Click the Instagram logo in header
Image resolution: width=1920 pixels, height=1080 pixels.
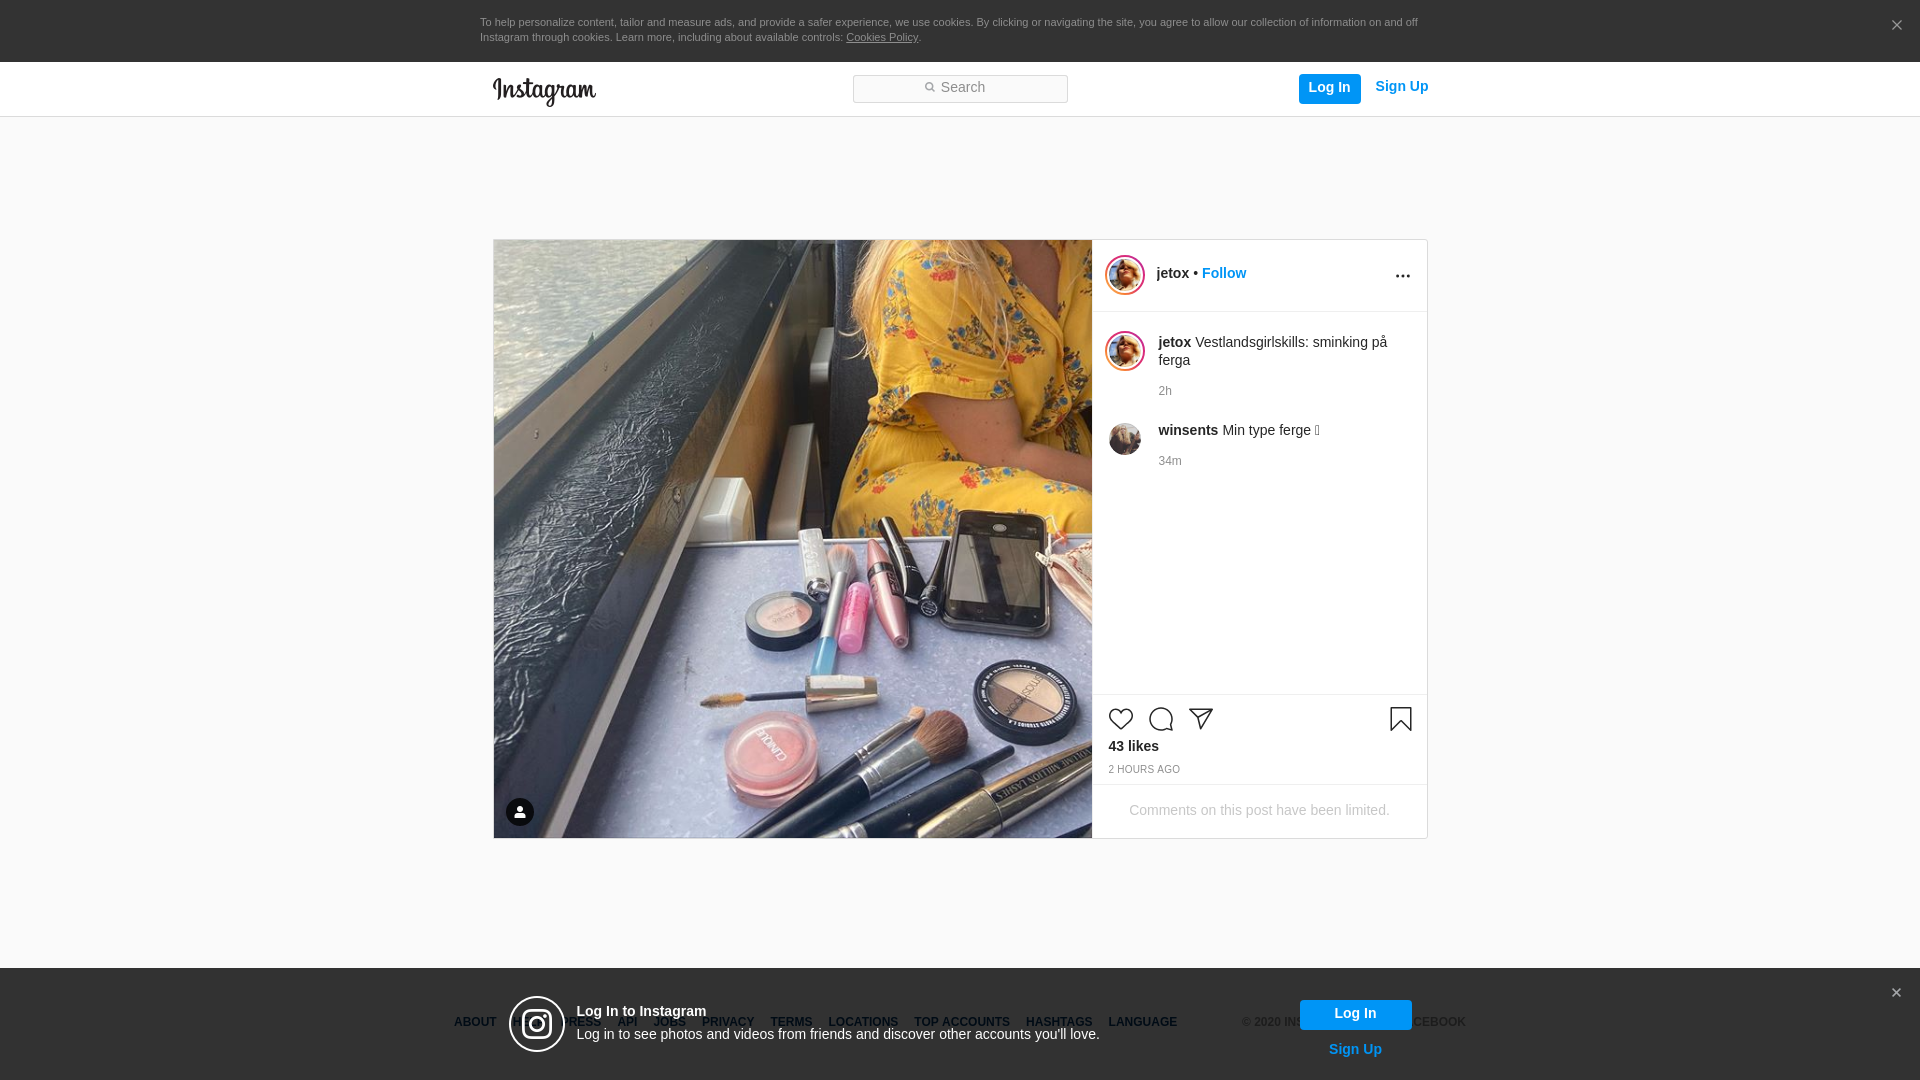click(544, 91)
